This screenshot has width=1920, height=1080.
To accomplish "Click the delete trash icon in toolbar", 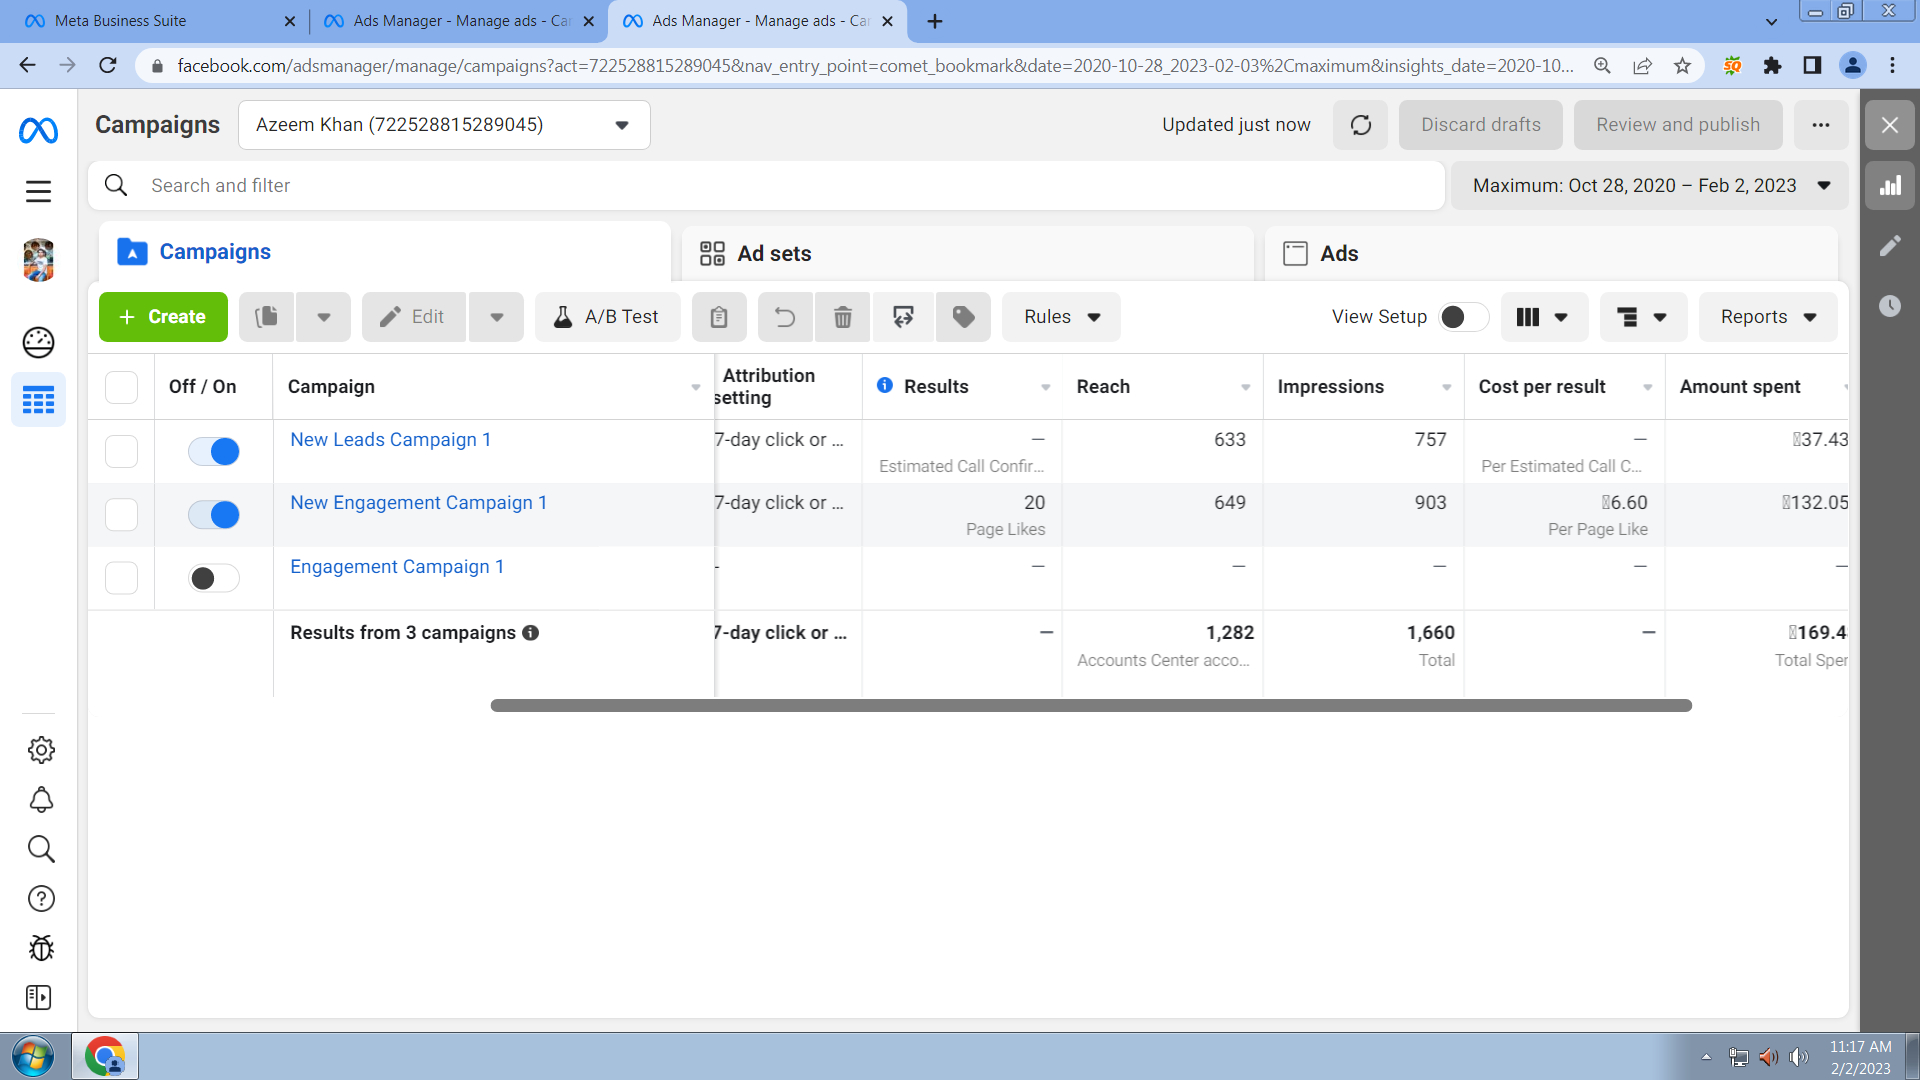I will [x=843, y=317].
